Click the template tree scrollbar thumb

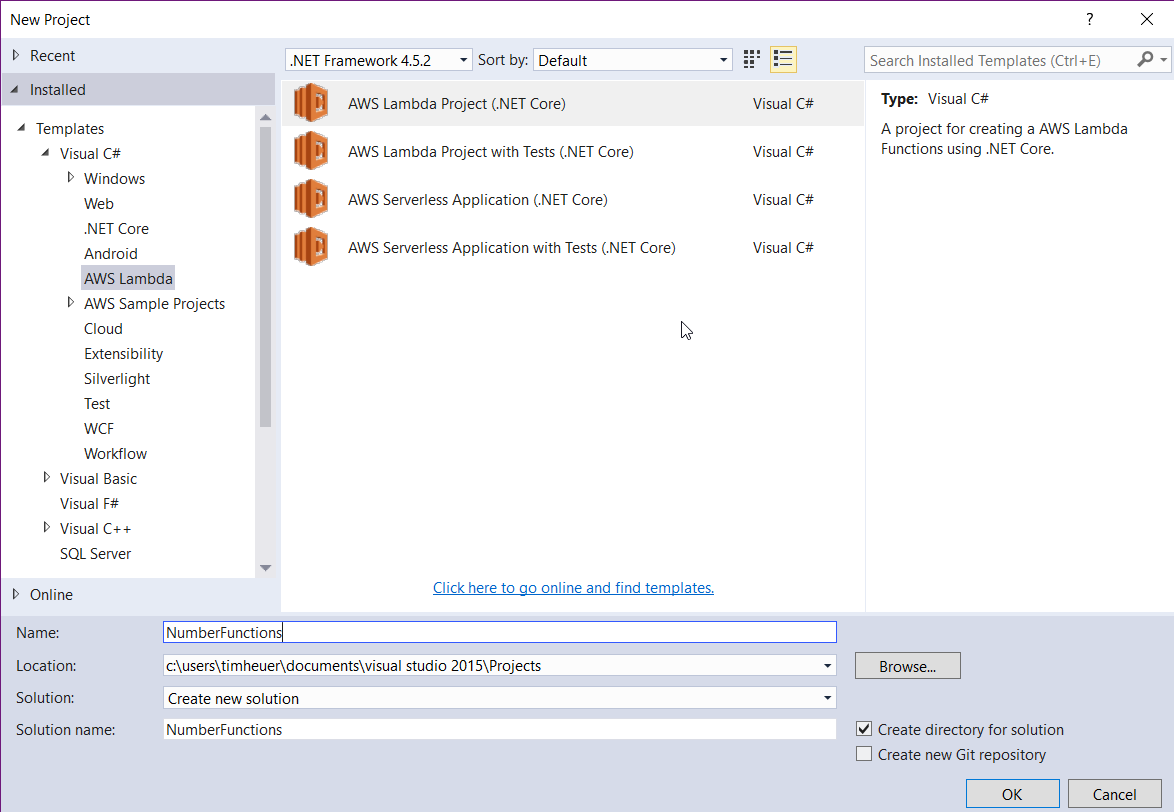[265, 277]
